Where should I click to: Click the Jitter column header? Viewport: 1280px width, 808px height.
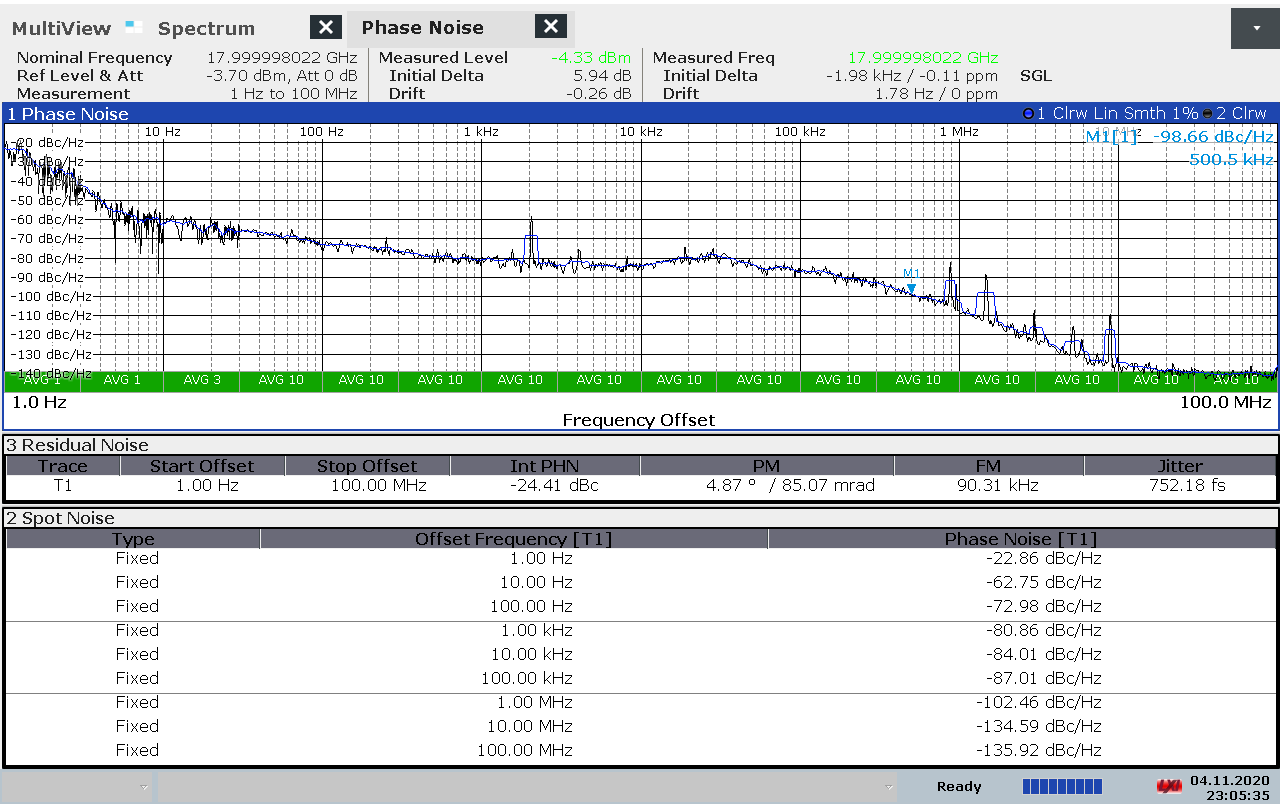[x=1180, y=466]
